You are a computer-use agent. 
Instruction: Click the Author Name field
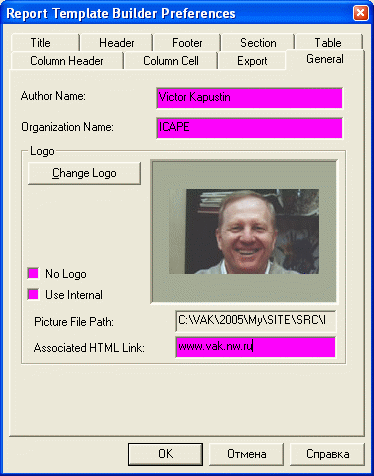pyautogui.click(x=249, y=98)
